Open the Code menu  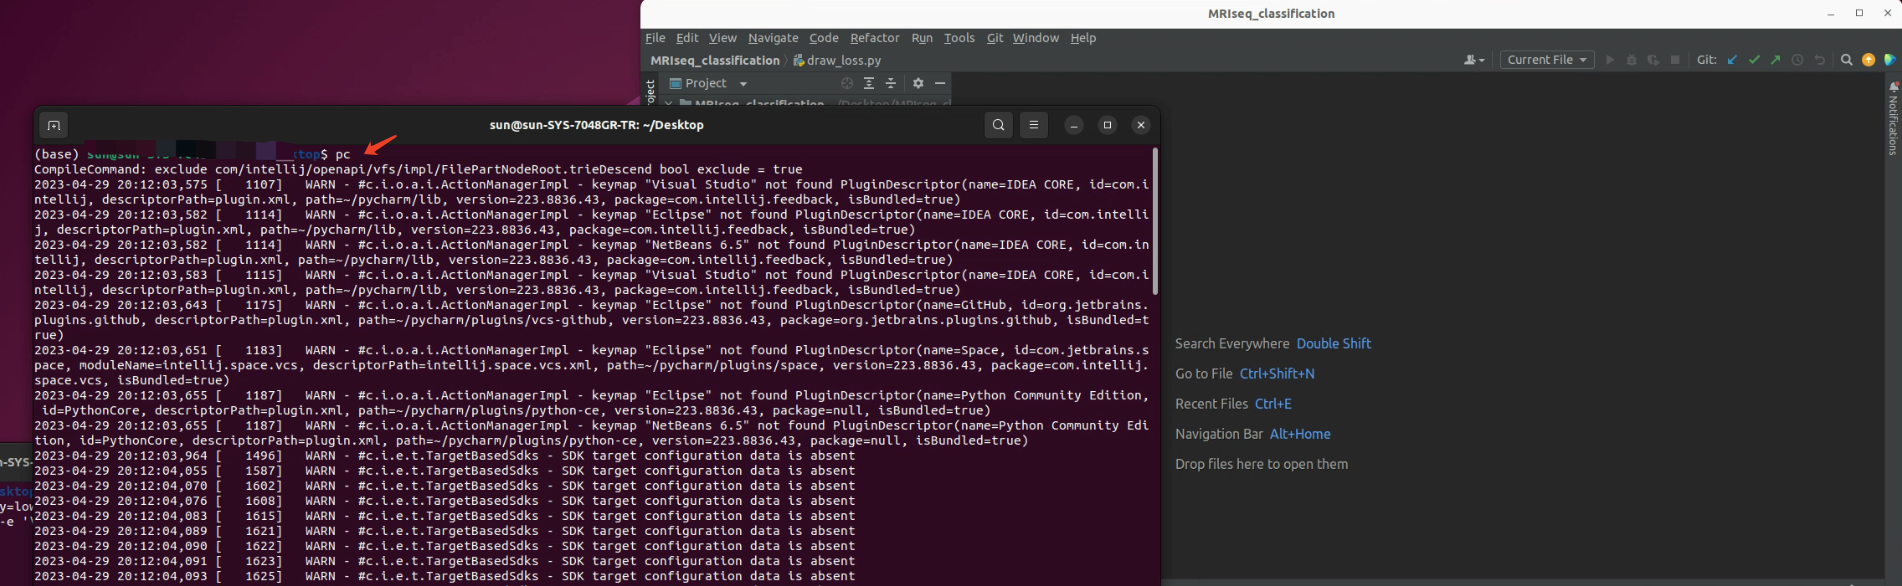click(x=824, y=38)
